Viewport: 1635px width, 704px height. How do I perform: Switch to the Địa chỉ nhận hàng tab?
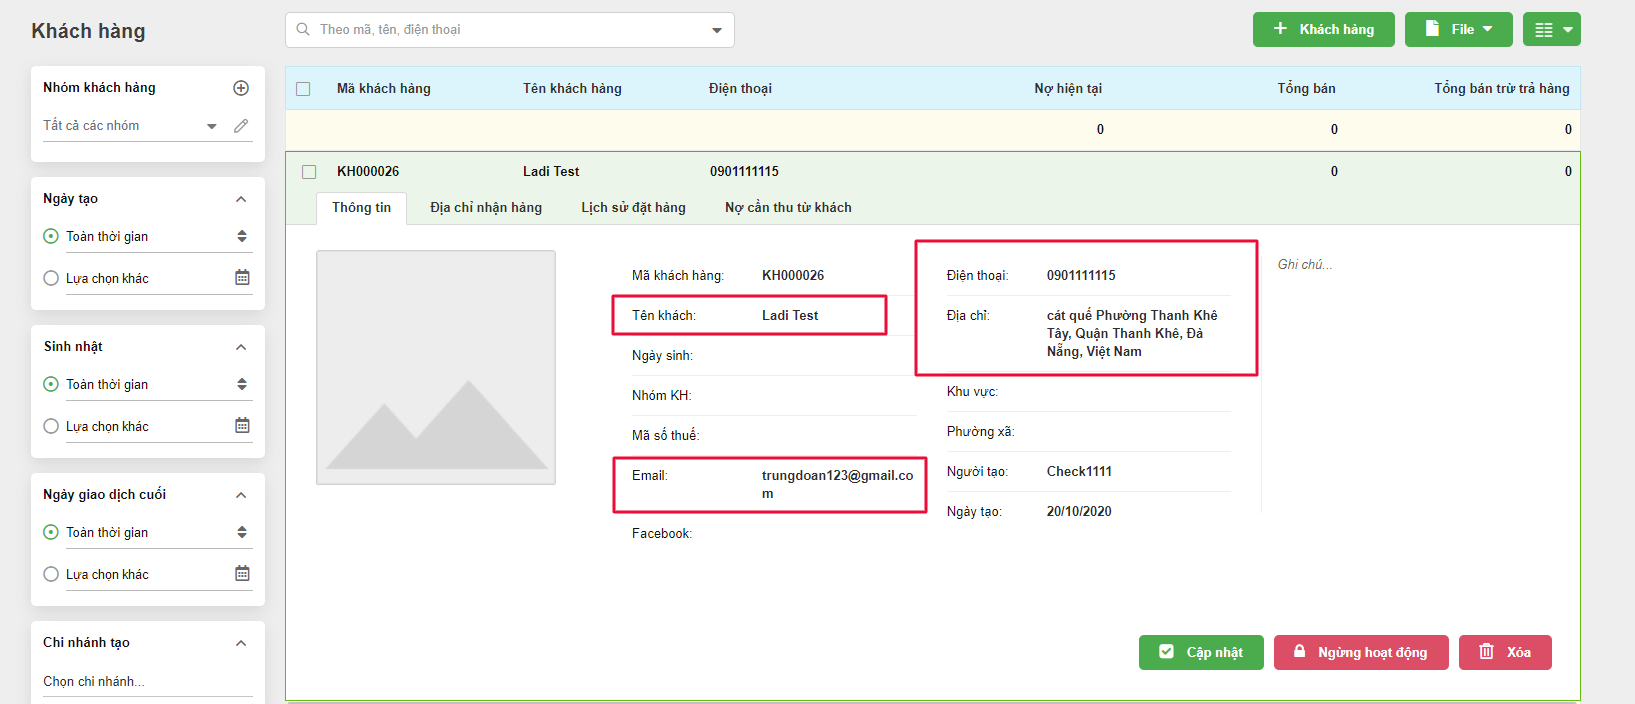click(486, 208)
